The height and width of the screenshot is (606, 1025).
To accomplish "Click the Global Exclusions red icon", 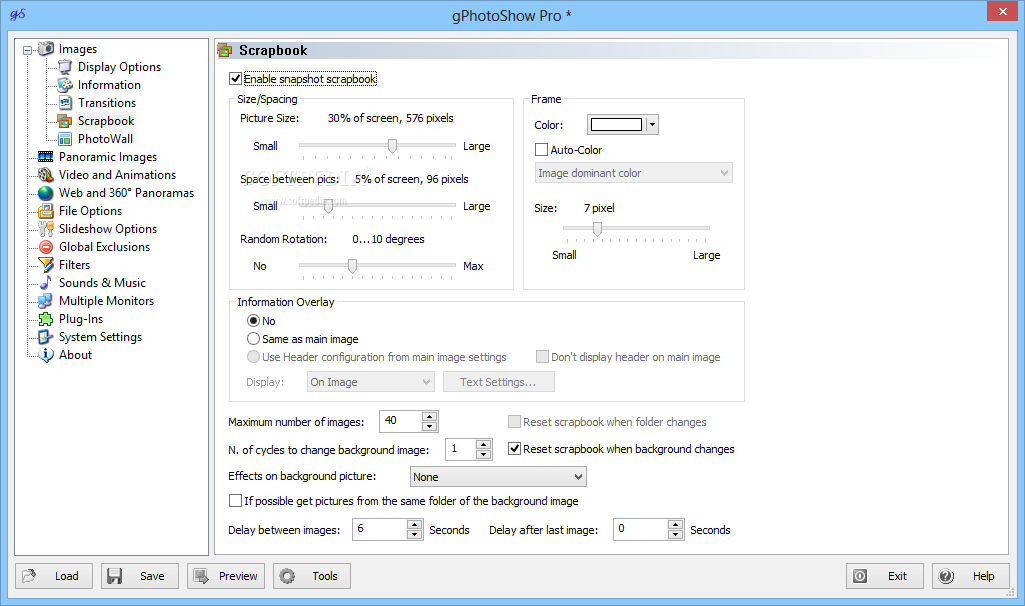I will tap(46, 246).
